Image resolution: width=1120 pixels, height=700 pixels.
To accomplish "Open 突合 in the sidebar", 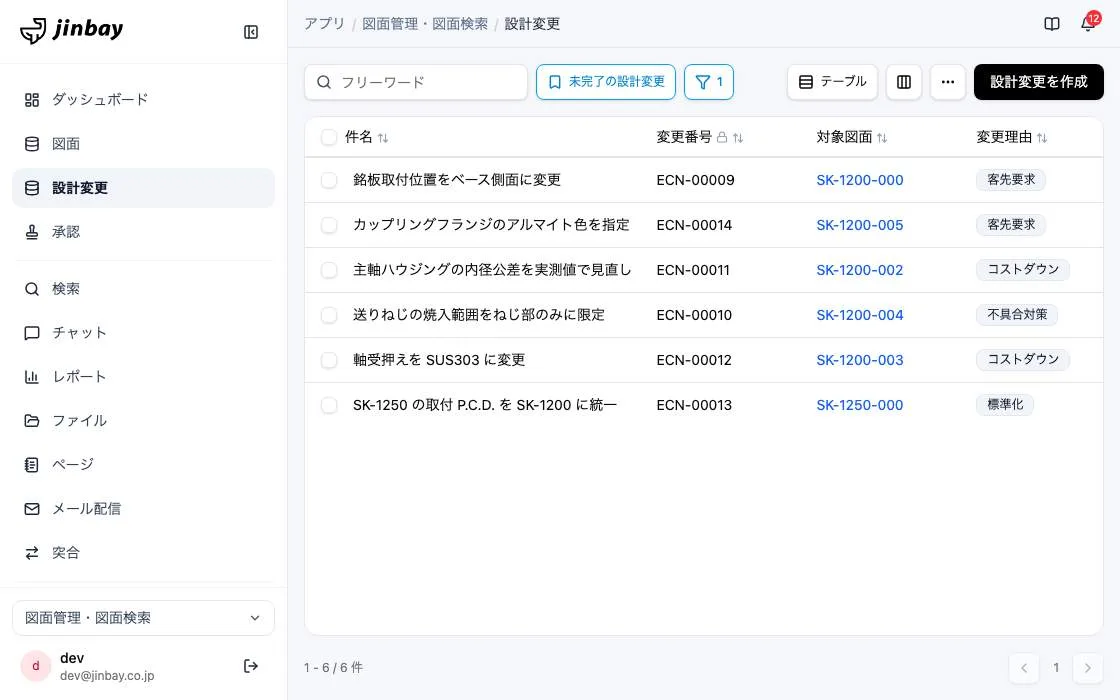I will click(144, 552).
